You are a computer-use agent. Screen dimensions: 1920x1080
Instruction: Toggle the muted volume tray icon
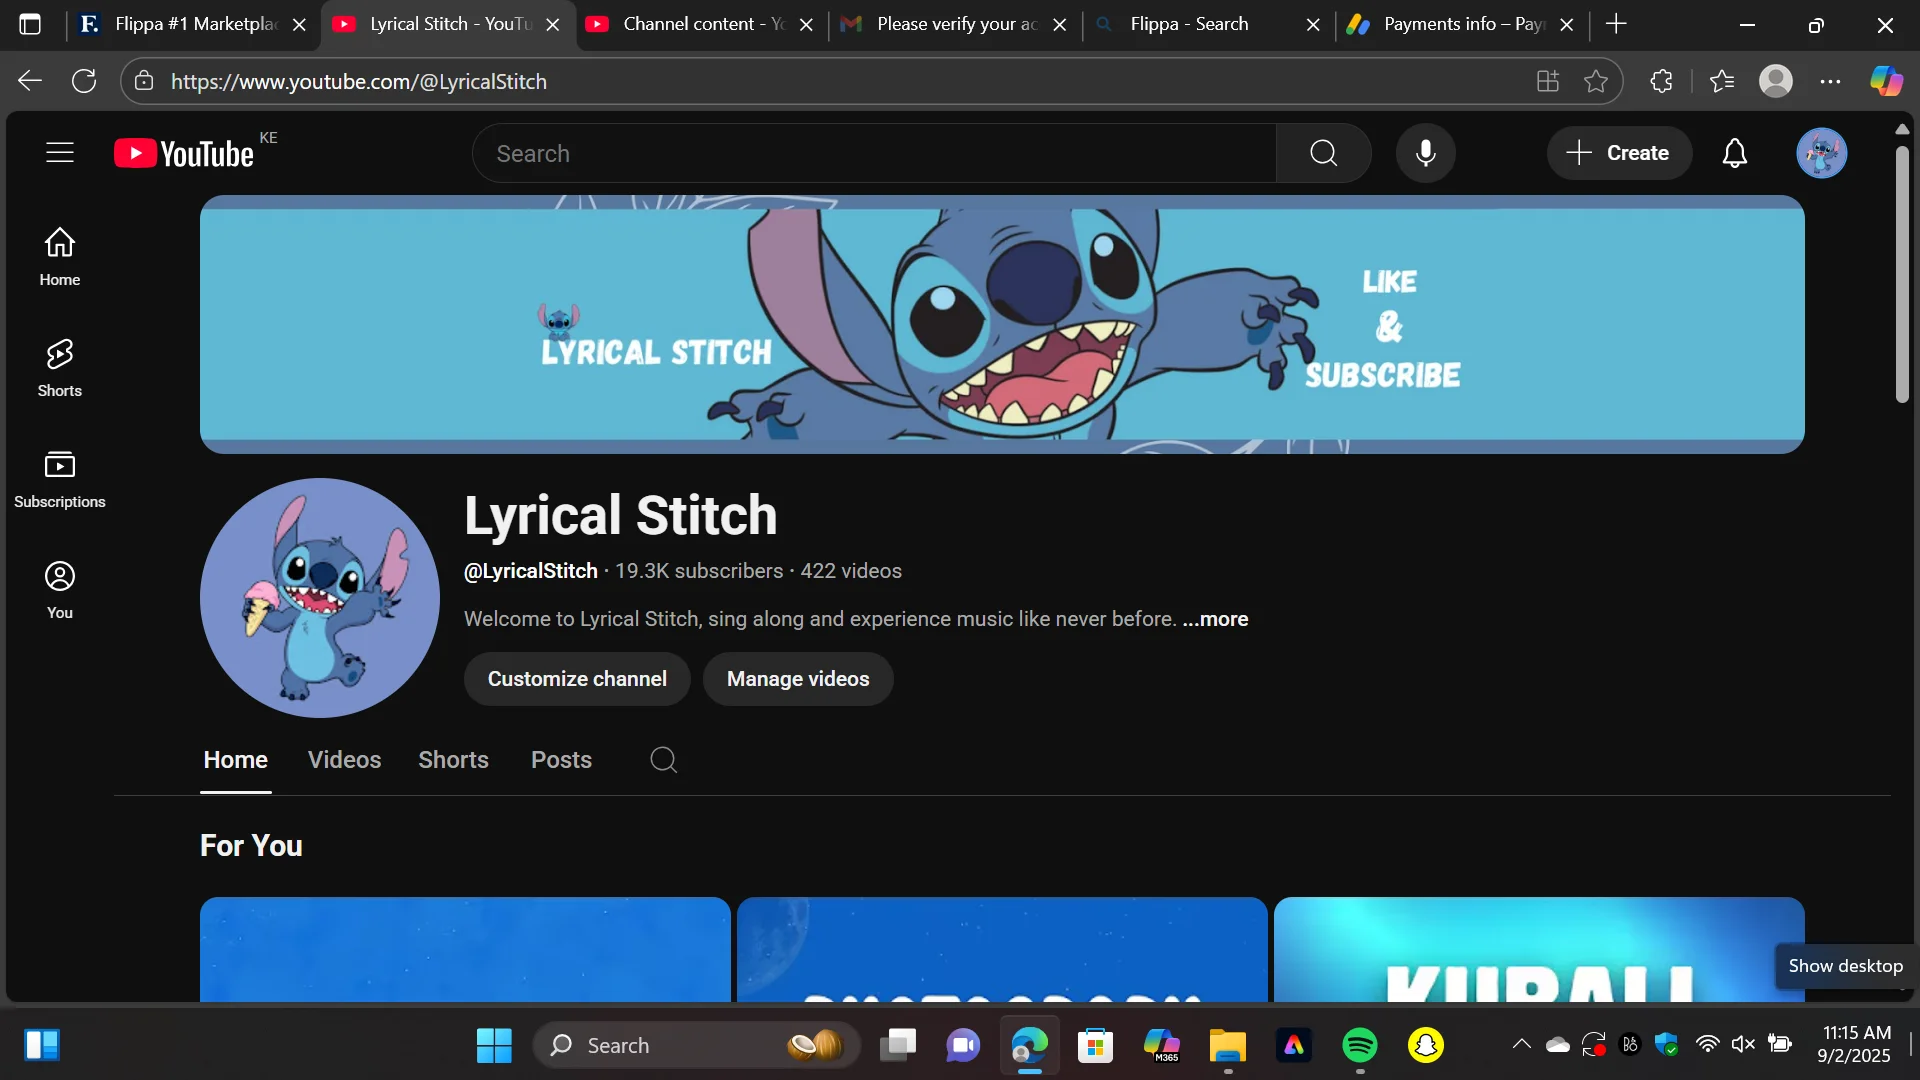[1743, 1045]
